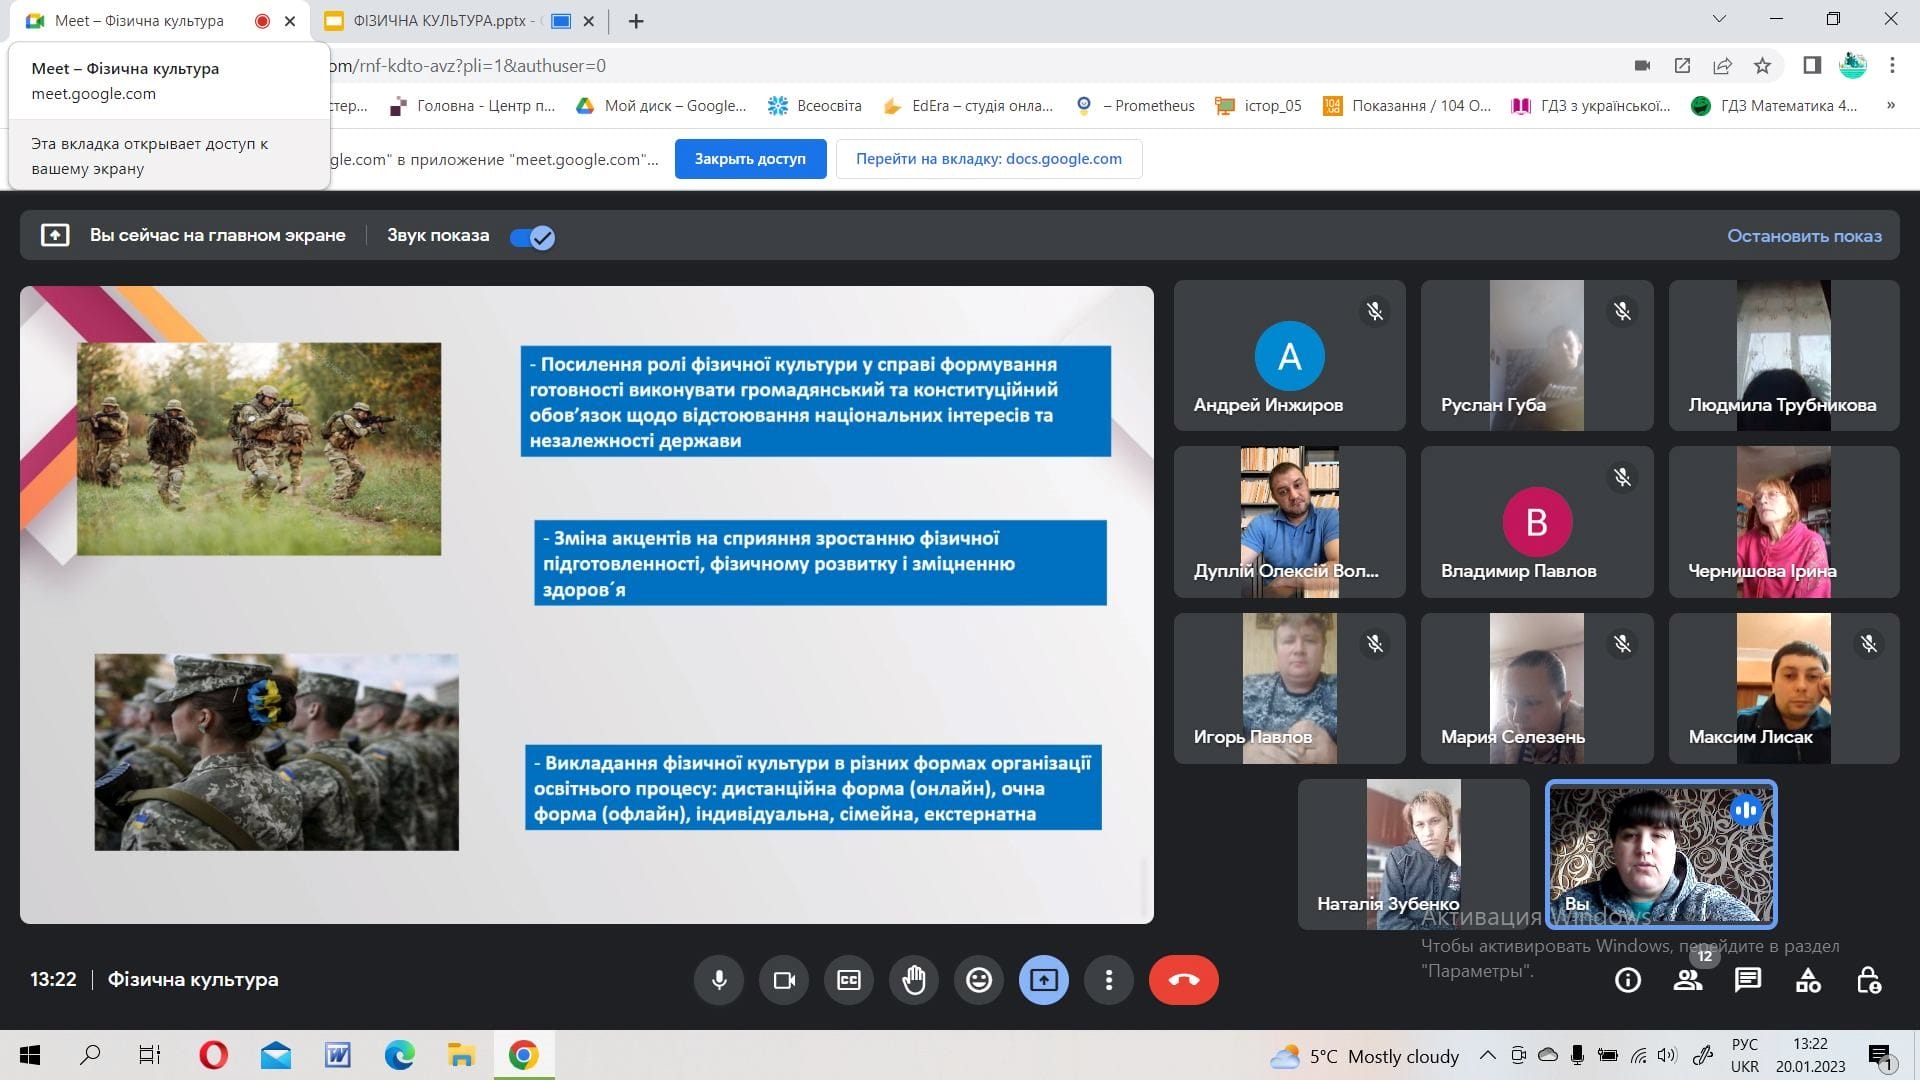Open tab search dropdown arrow

[x=1719, y=19]
